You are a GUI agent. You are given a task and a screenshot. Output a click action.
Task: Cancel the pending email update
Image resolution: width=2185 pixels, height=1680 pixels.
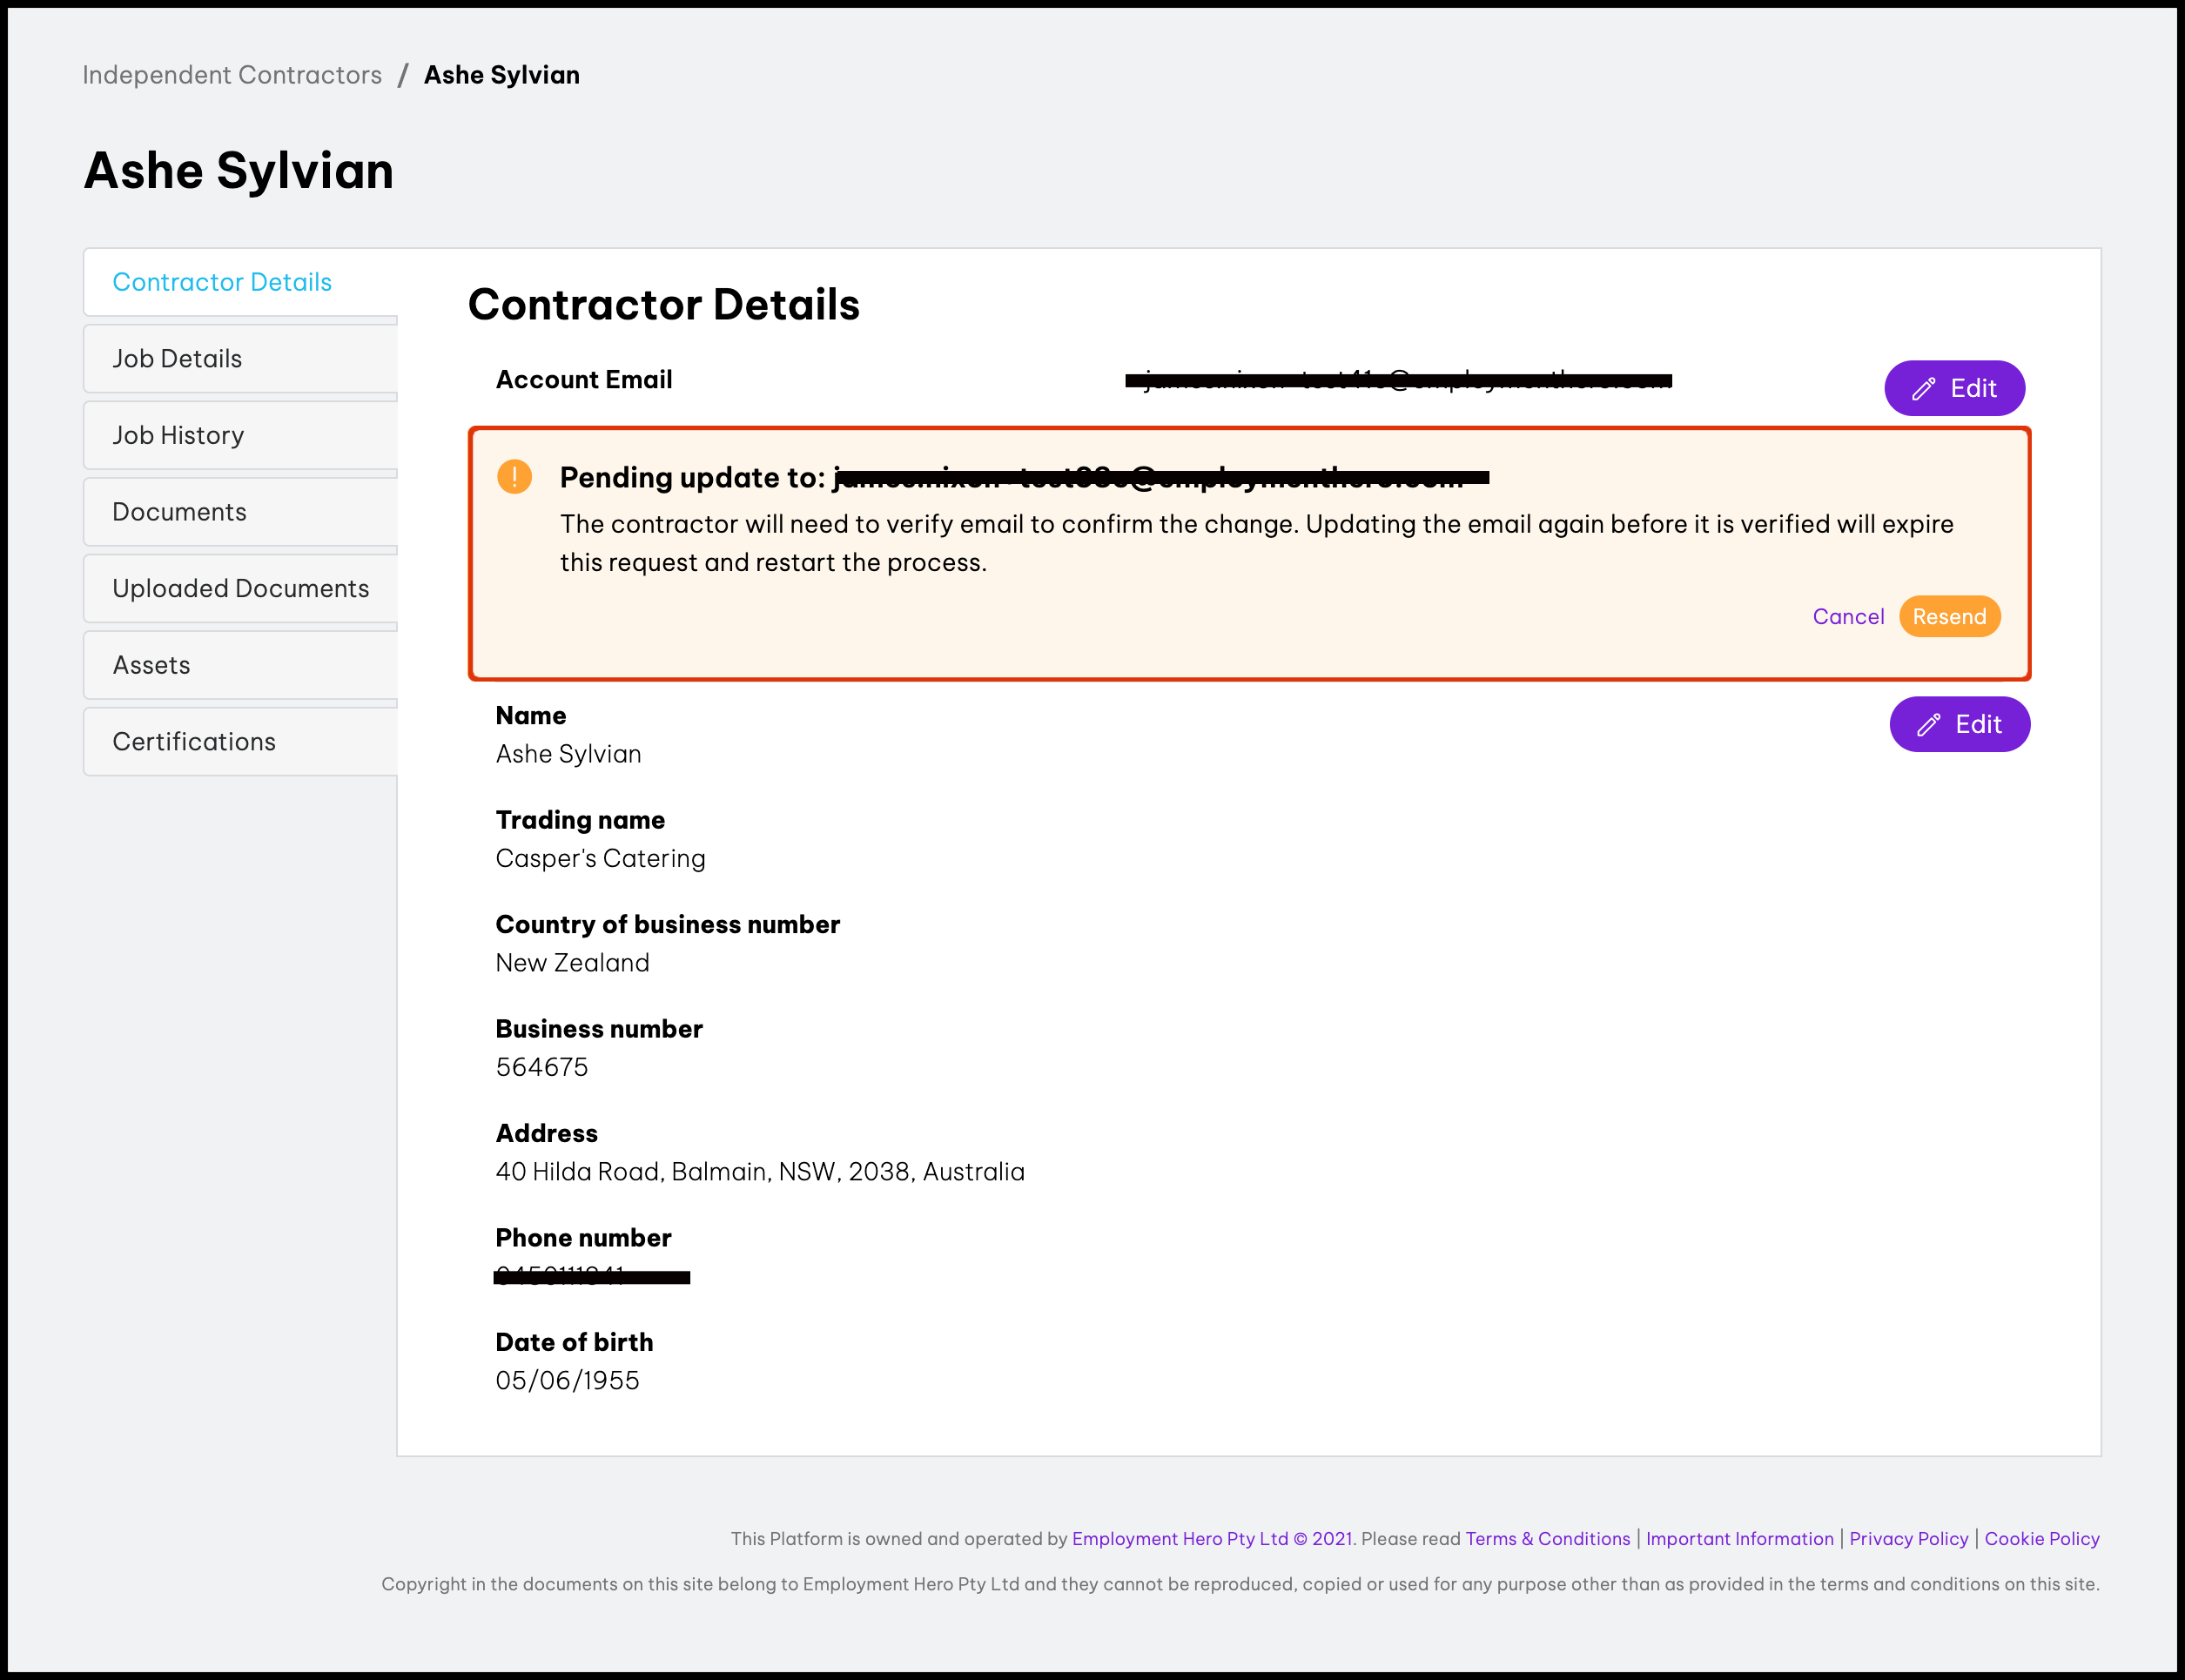[x=1847, y=616]
